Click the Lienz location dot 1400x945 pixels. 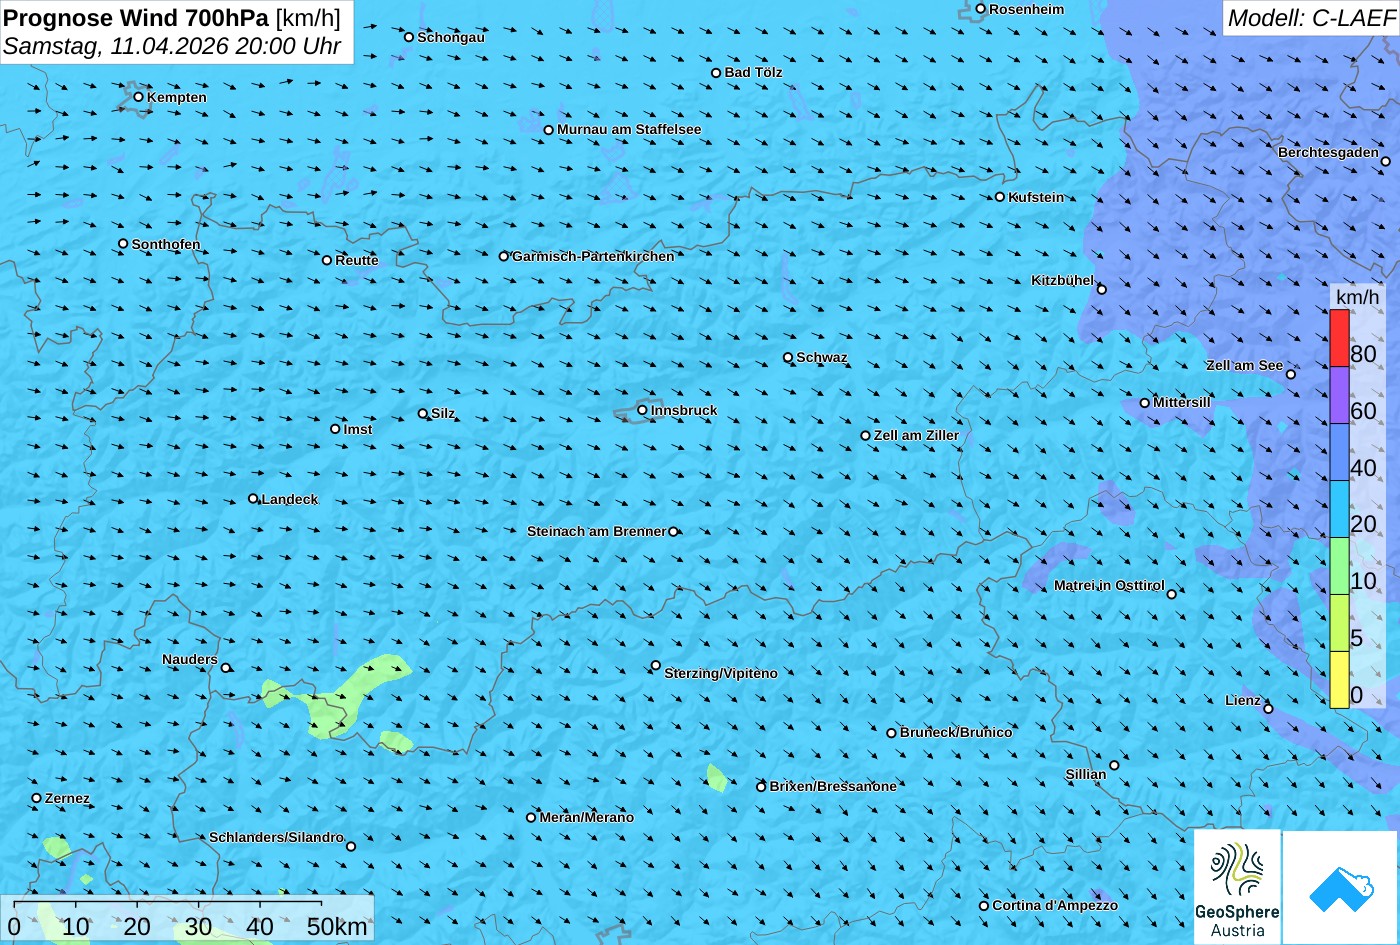pos(1268,709)
